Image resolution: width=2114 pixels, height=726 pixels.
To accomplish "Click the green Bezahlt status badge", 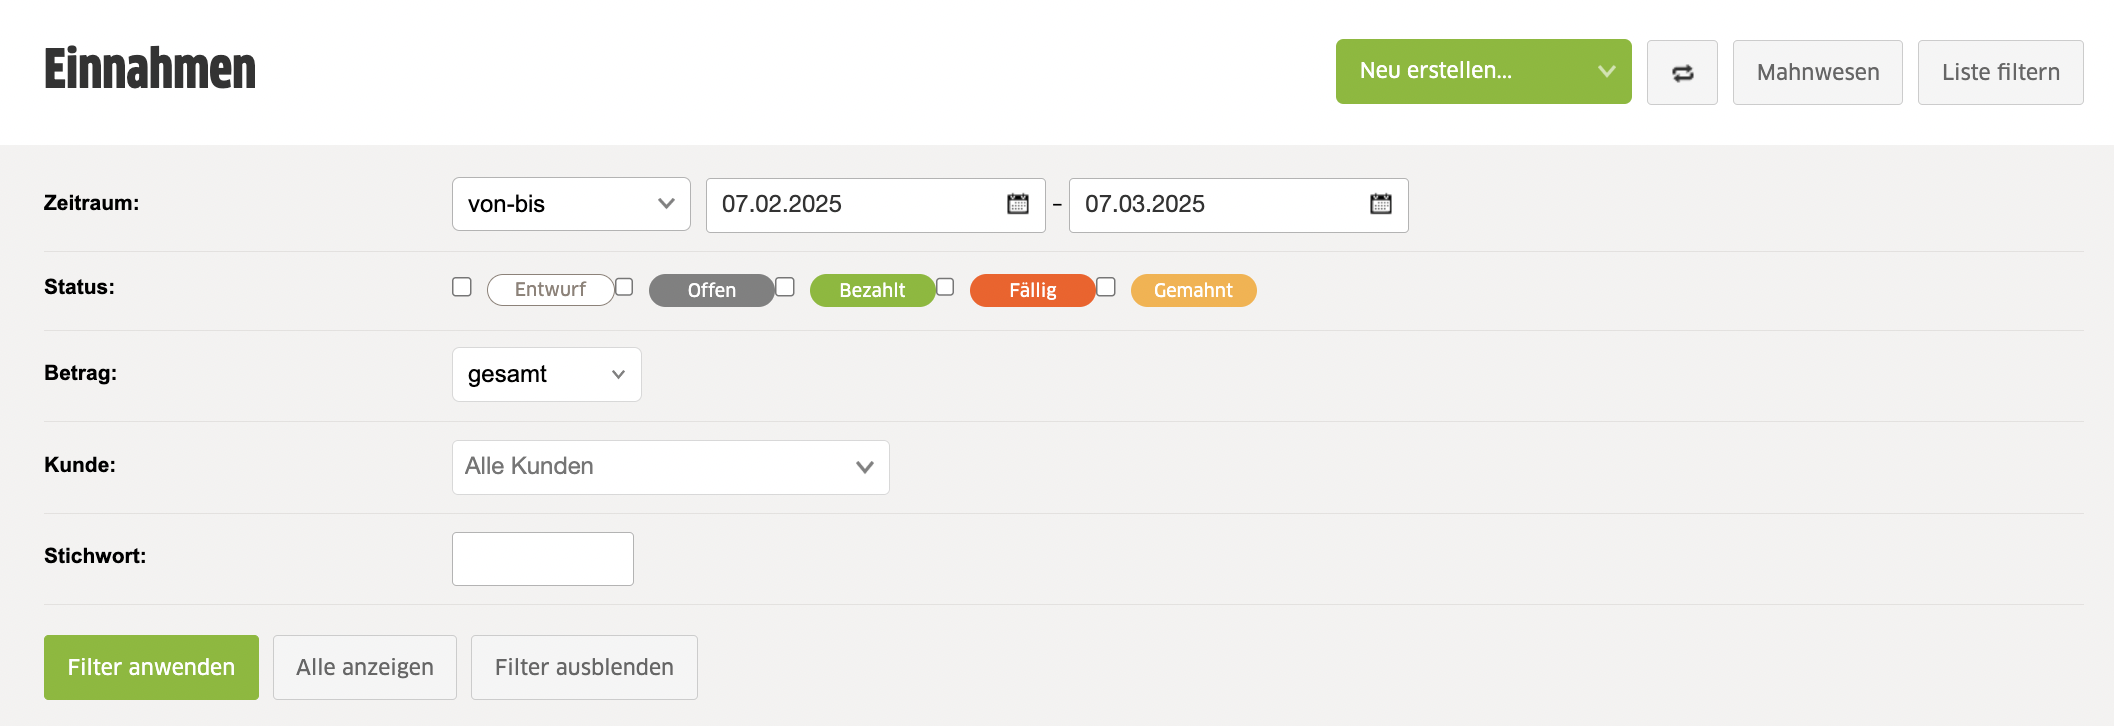I will (871, 290).
